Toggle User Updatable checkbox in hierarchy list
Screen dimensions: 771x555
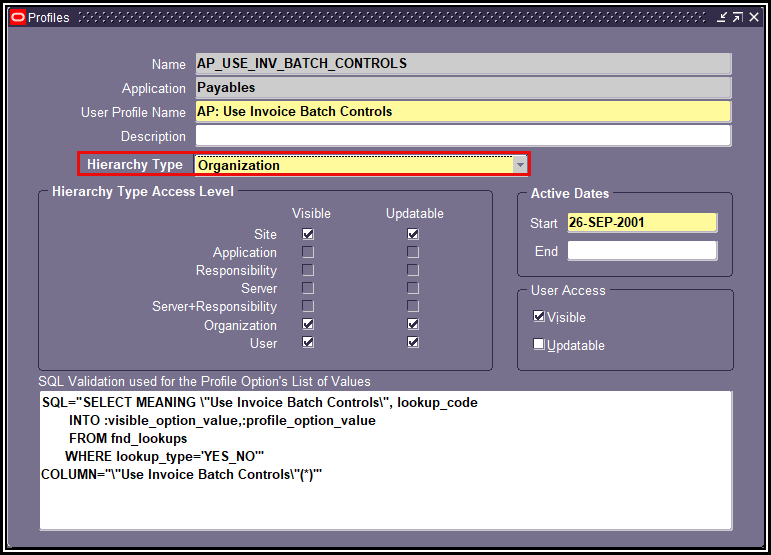coord(413,342)
